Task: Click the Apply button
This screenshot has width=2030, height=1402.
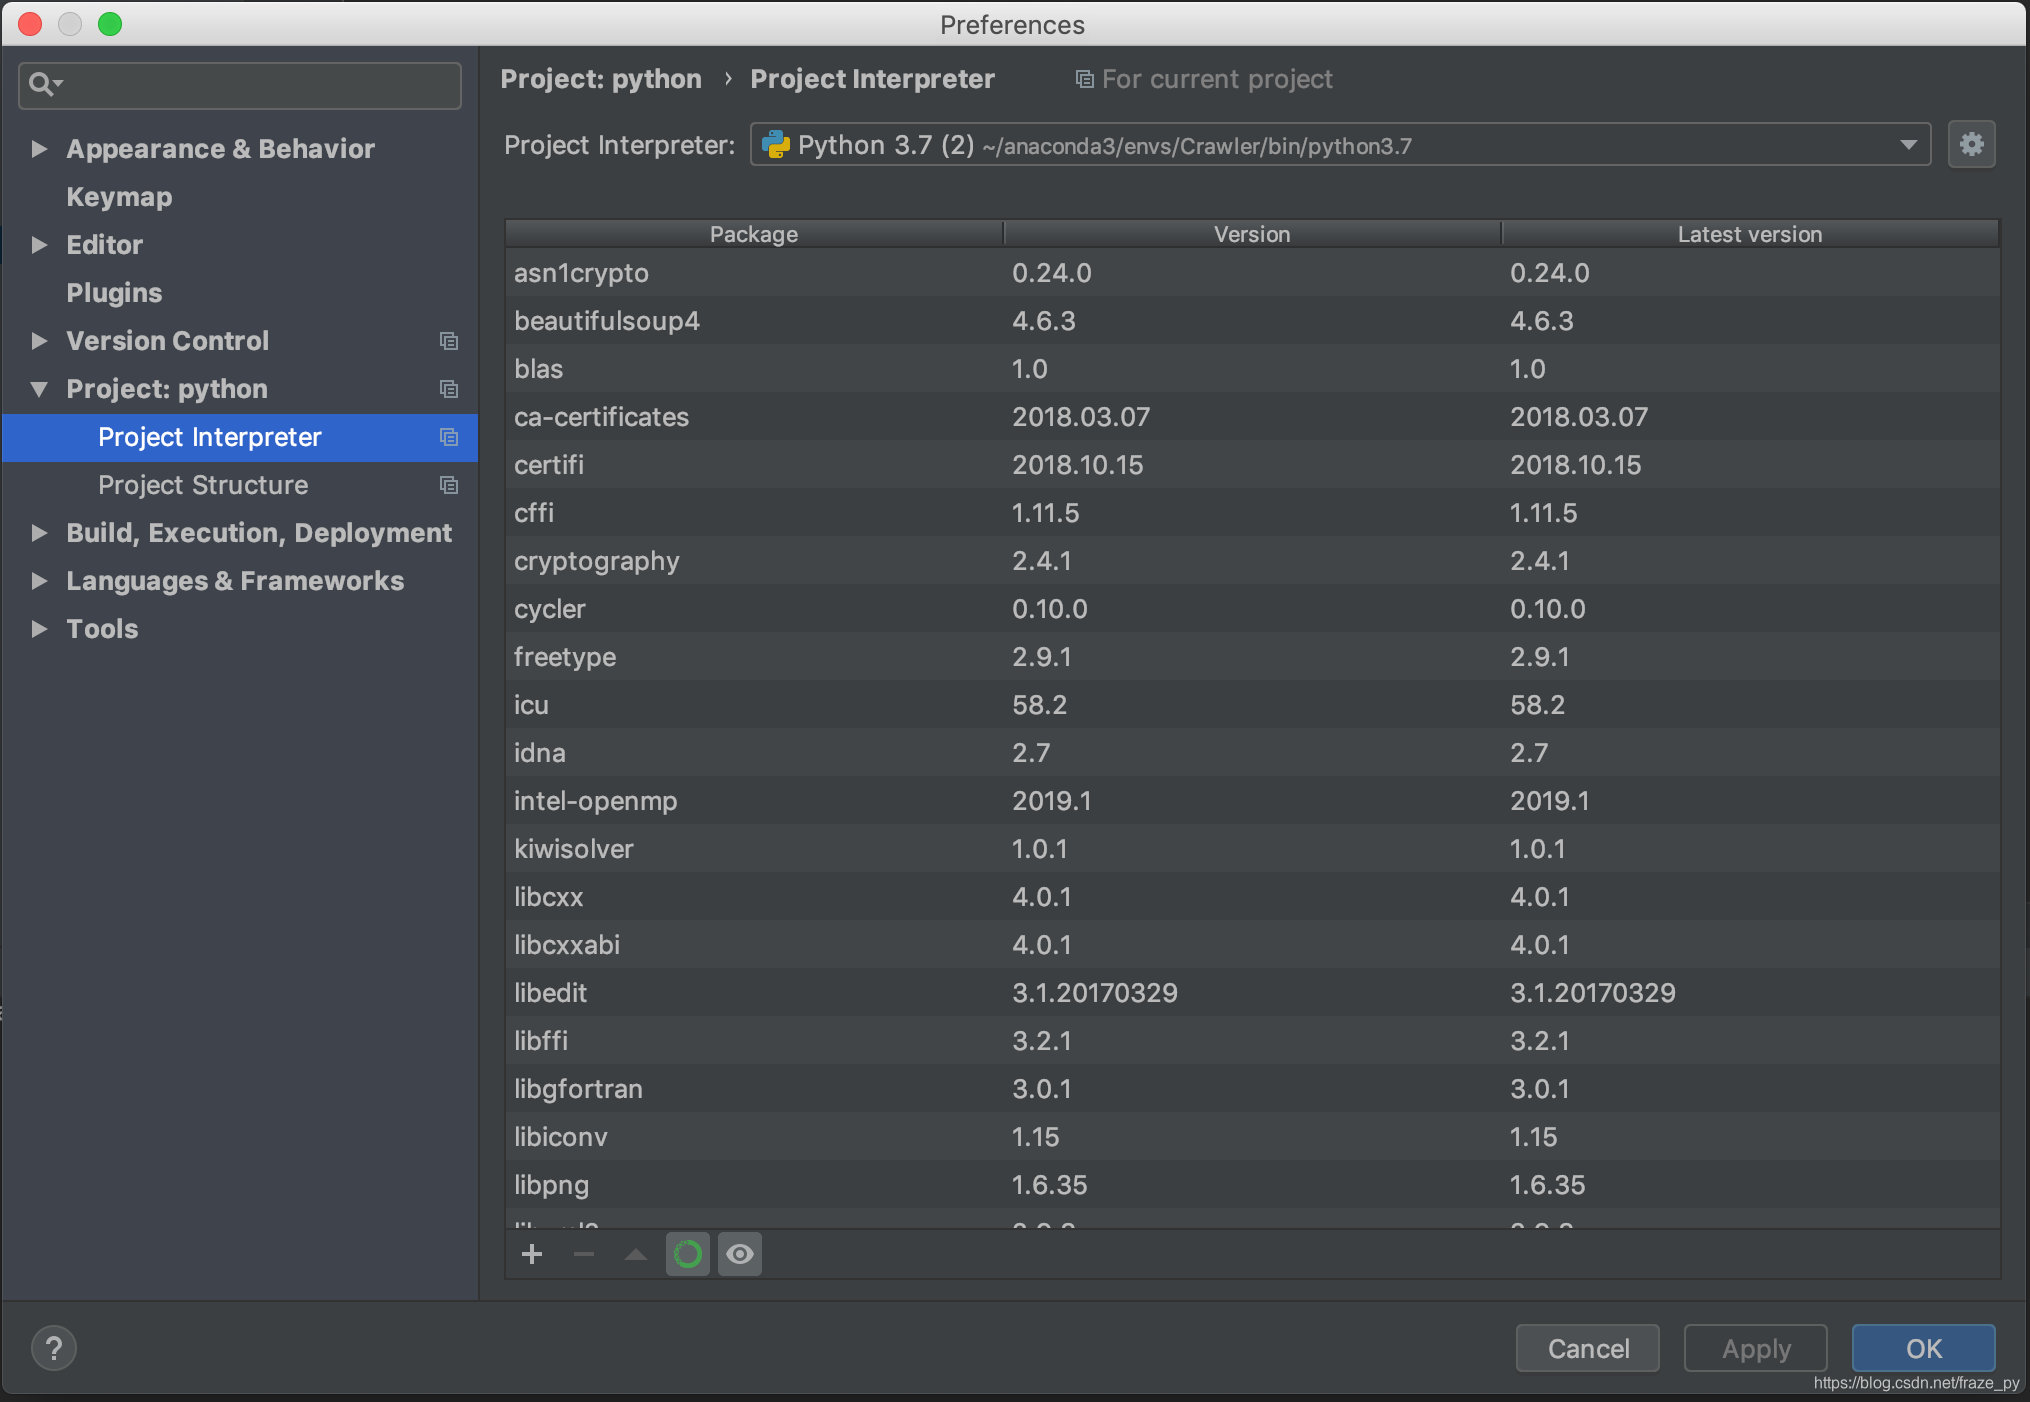Action: (x=1756, y=1348)
